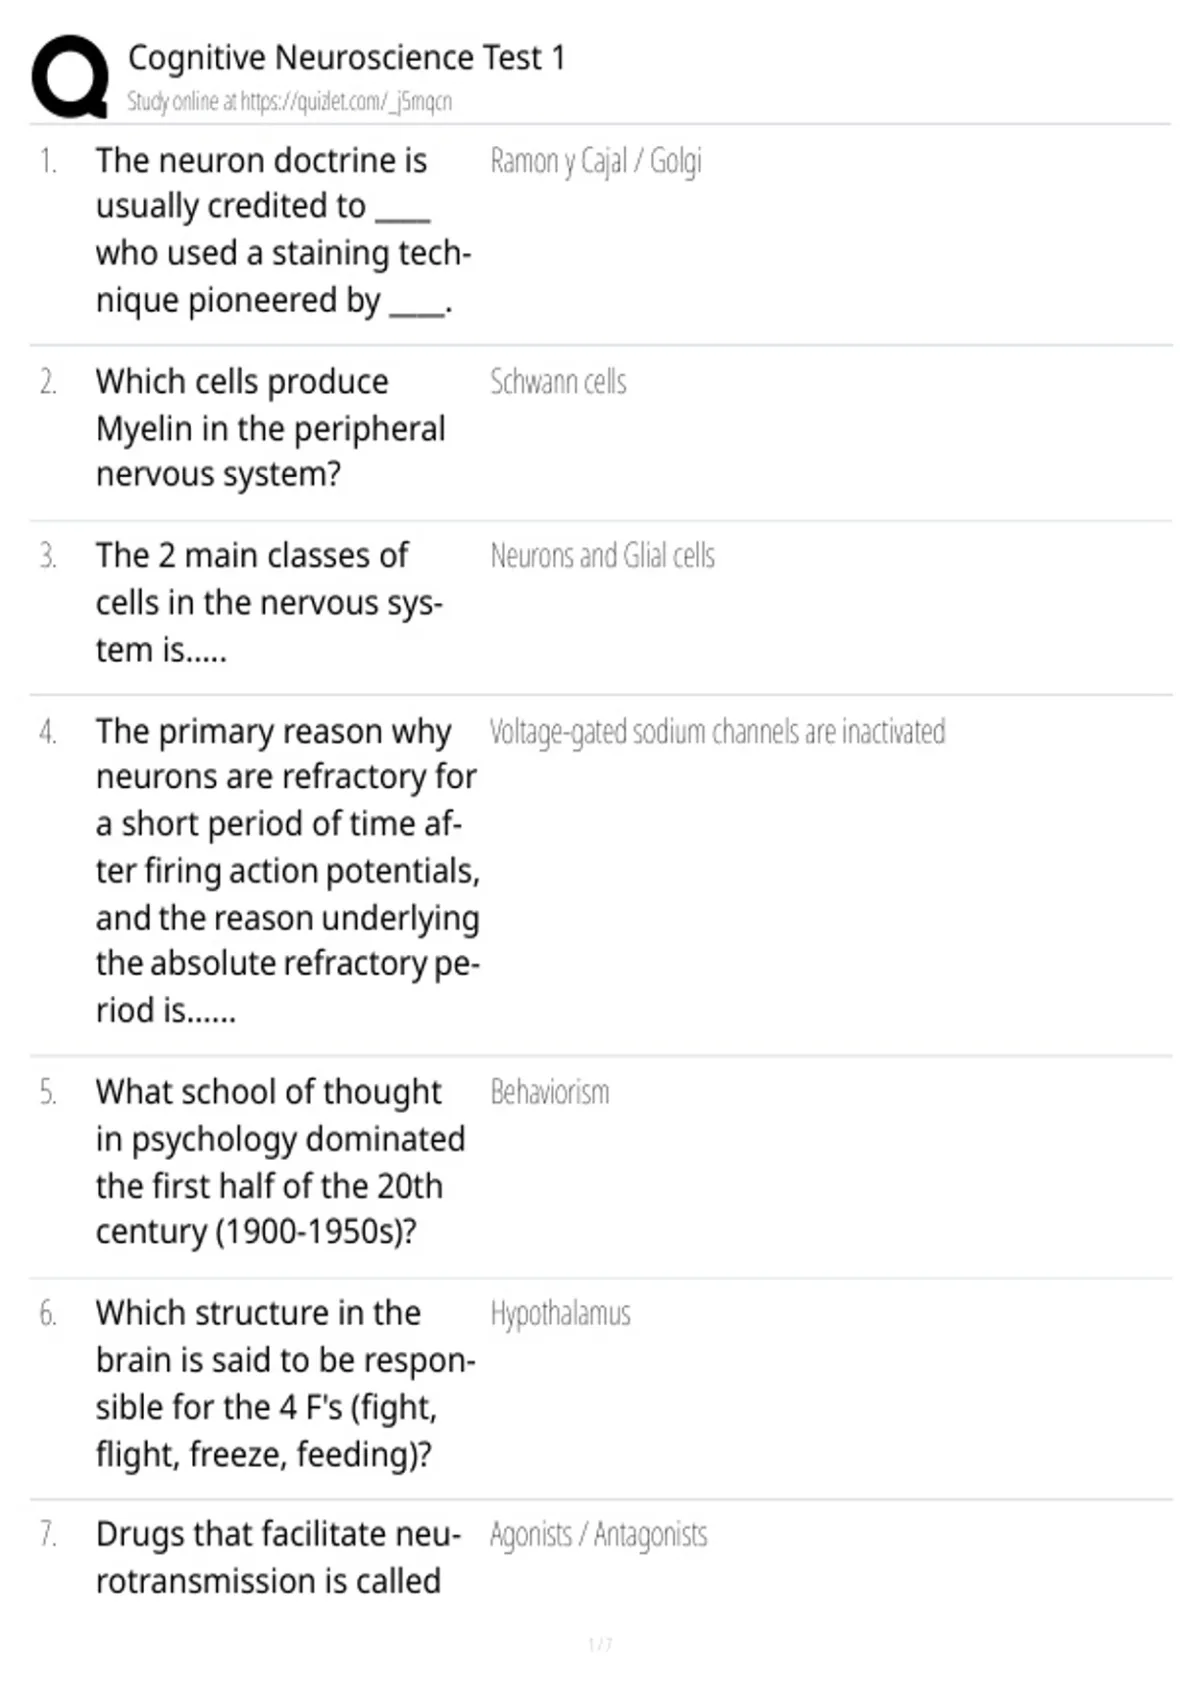1200x1700 pixels.
Task: Select the voltage-gated sodium channels answer
Action: point(717,732)
